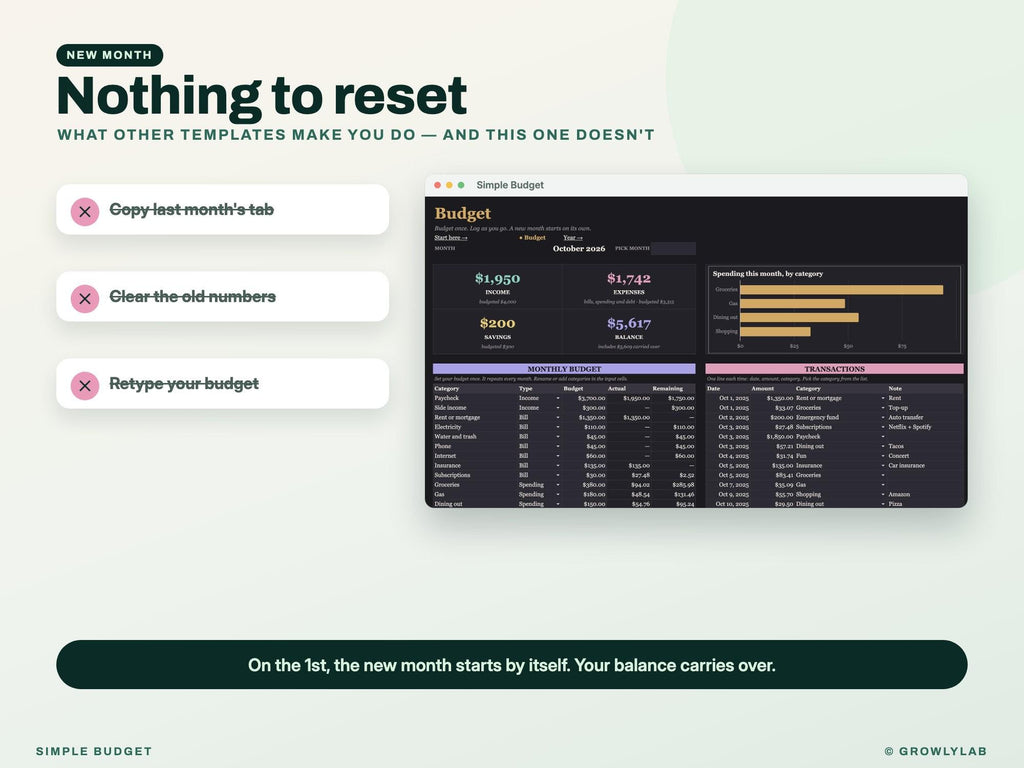Open category dropdown for the Fun transaction
1024x768 pixels.
click(883, 456)
